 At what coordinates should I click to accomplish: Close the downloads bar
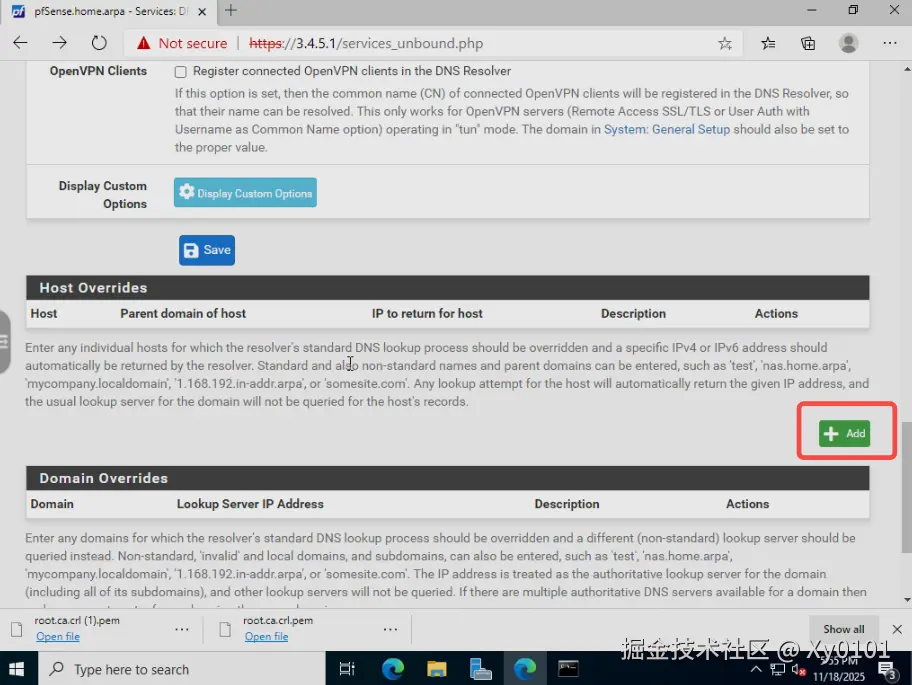[897, 629]
